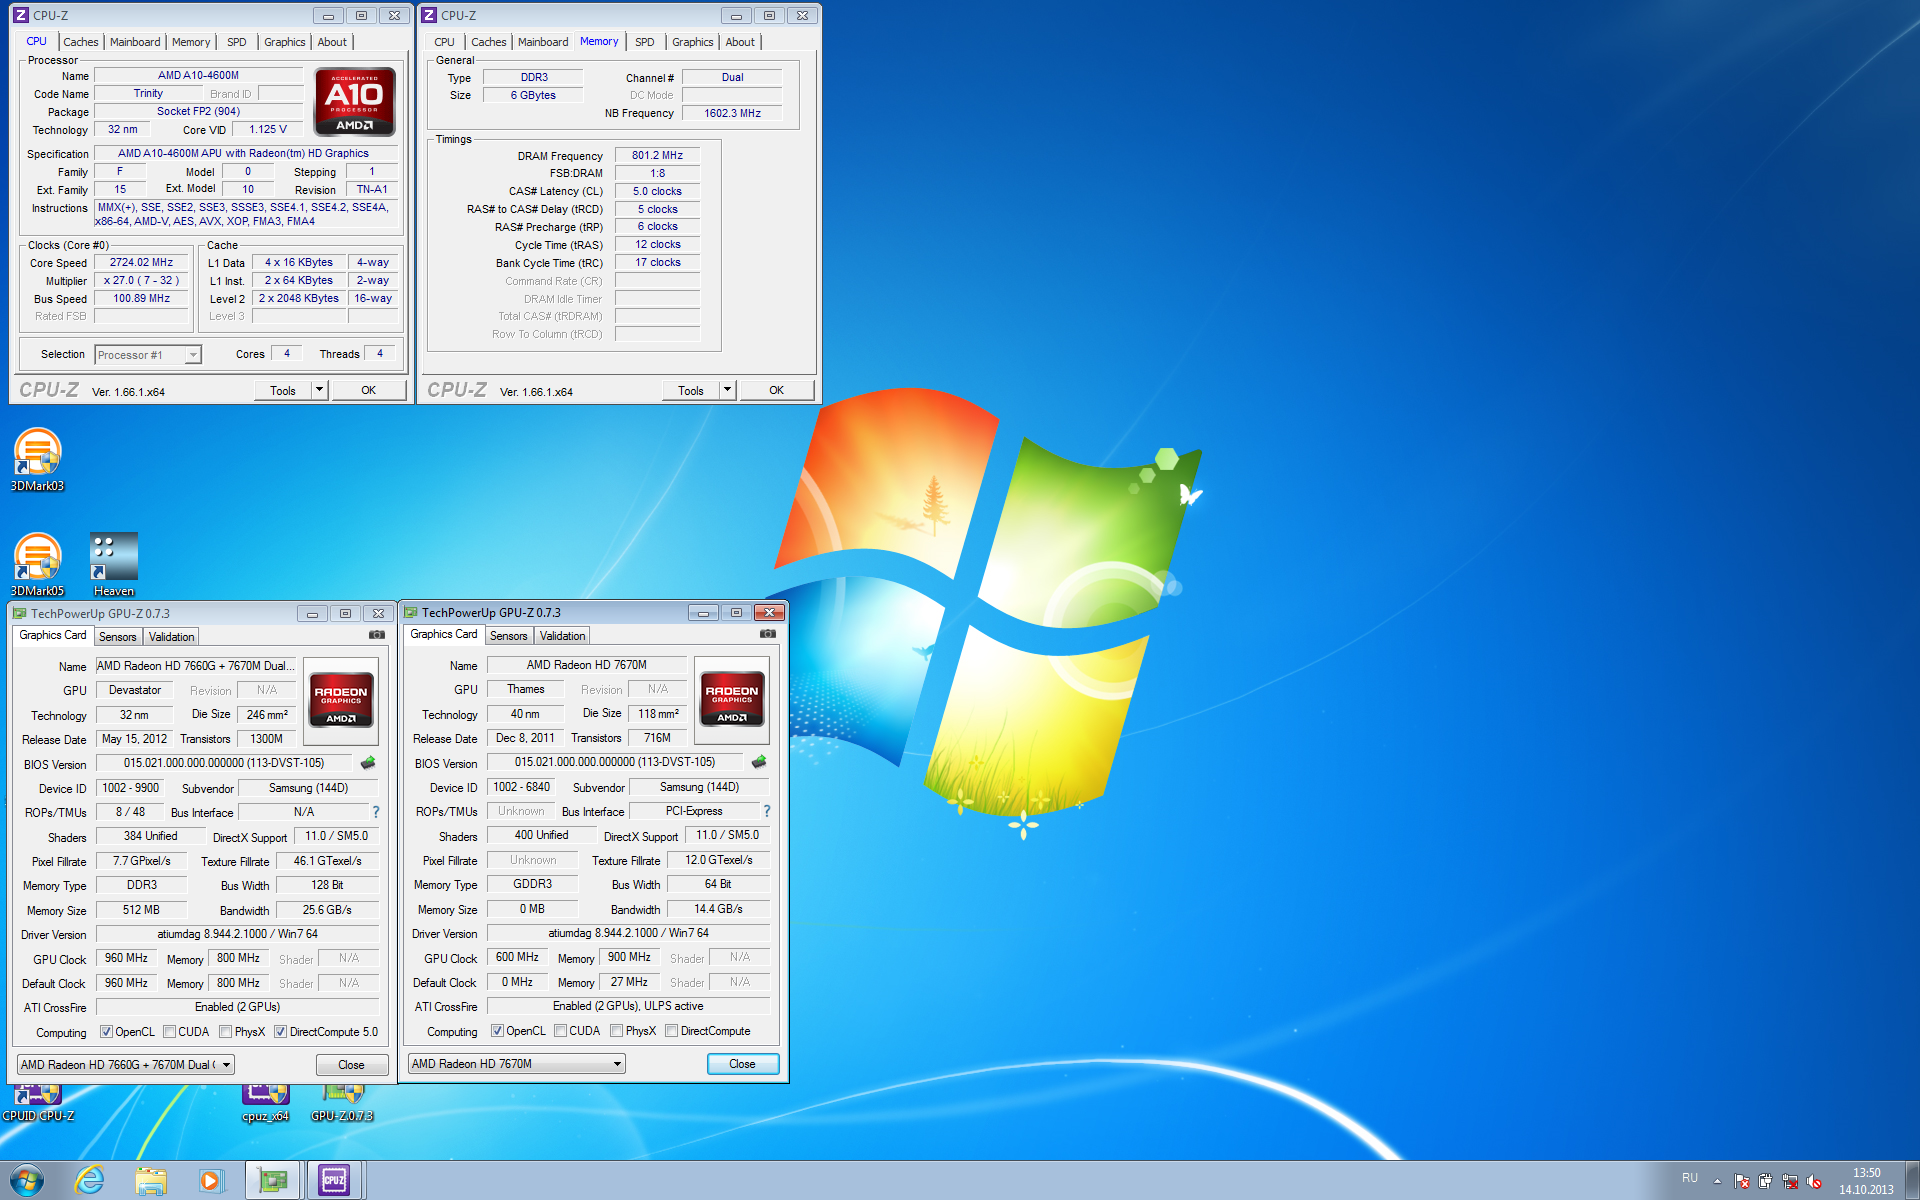
Task: Click the CPU Name field AMD A10-4600M
Action: click(x=198, y=75)
